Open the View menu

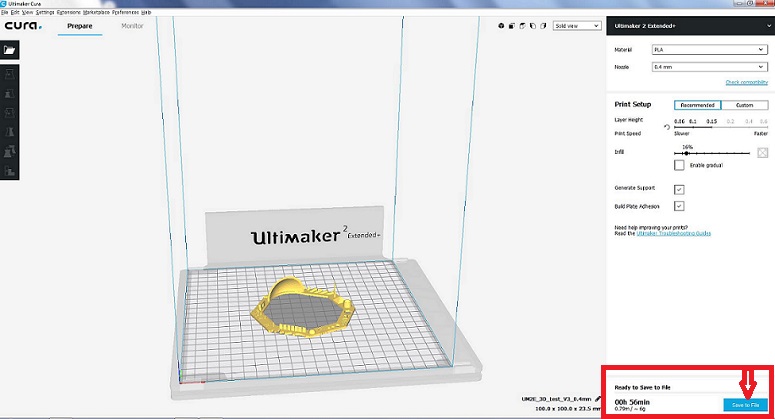tap(28, 12)
